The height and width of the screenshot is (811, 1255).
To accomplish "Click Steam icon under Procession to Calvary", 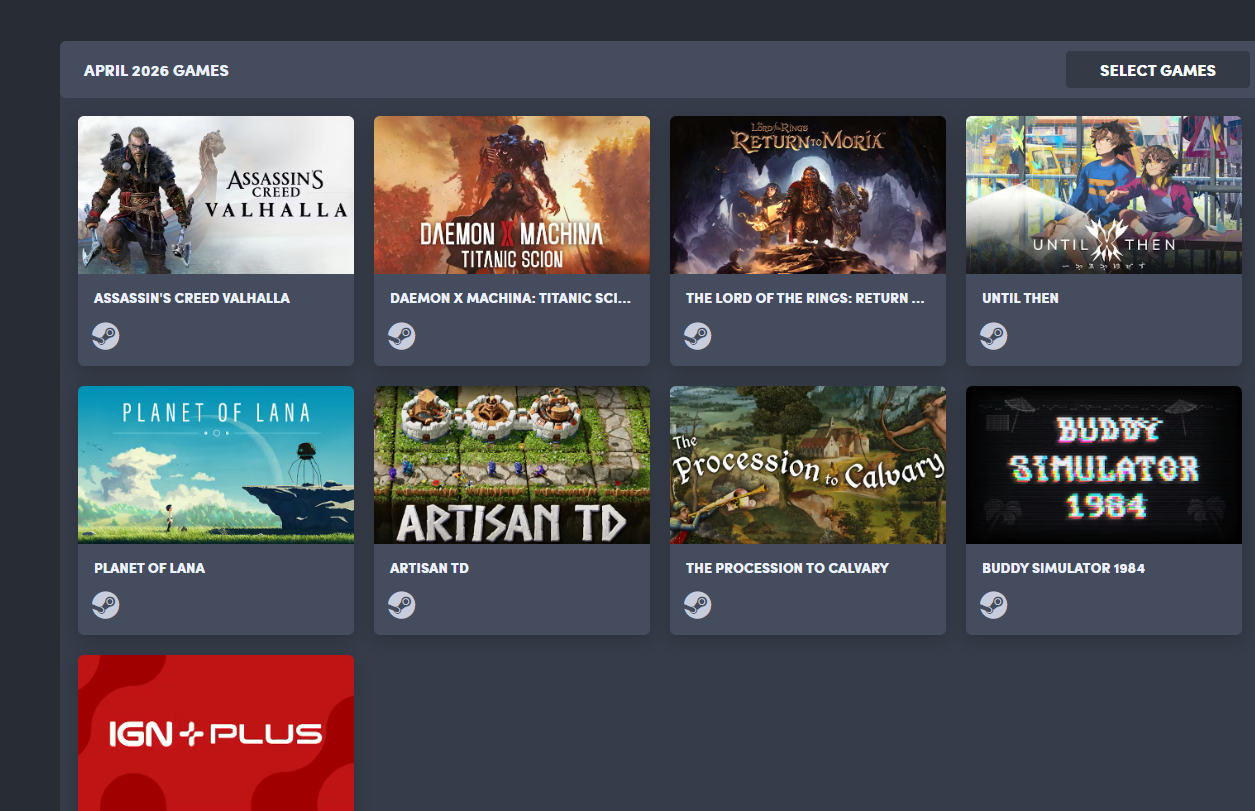I will coord(698,605).
